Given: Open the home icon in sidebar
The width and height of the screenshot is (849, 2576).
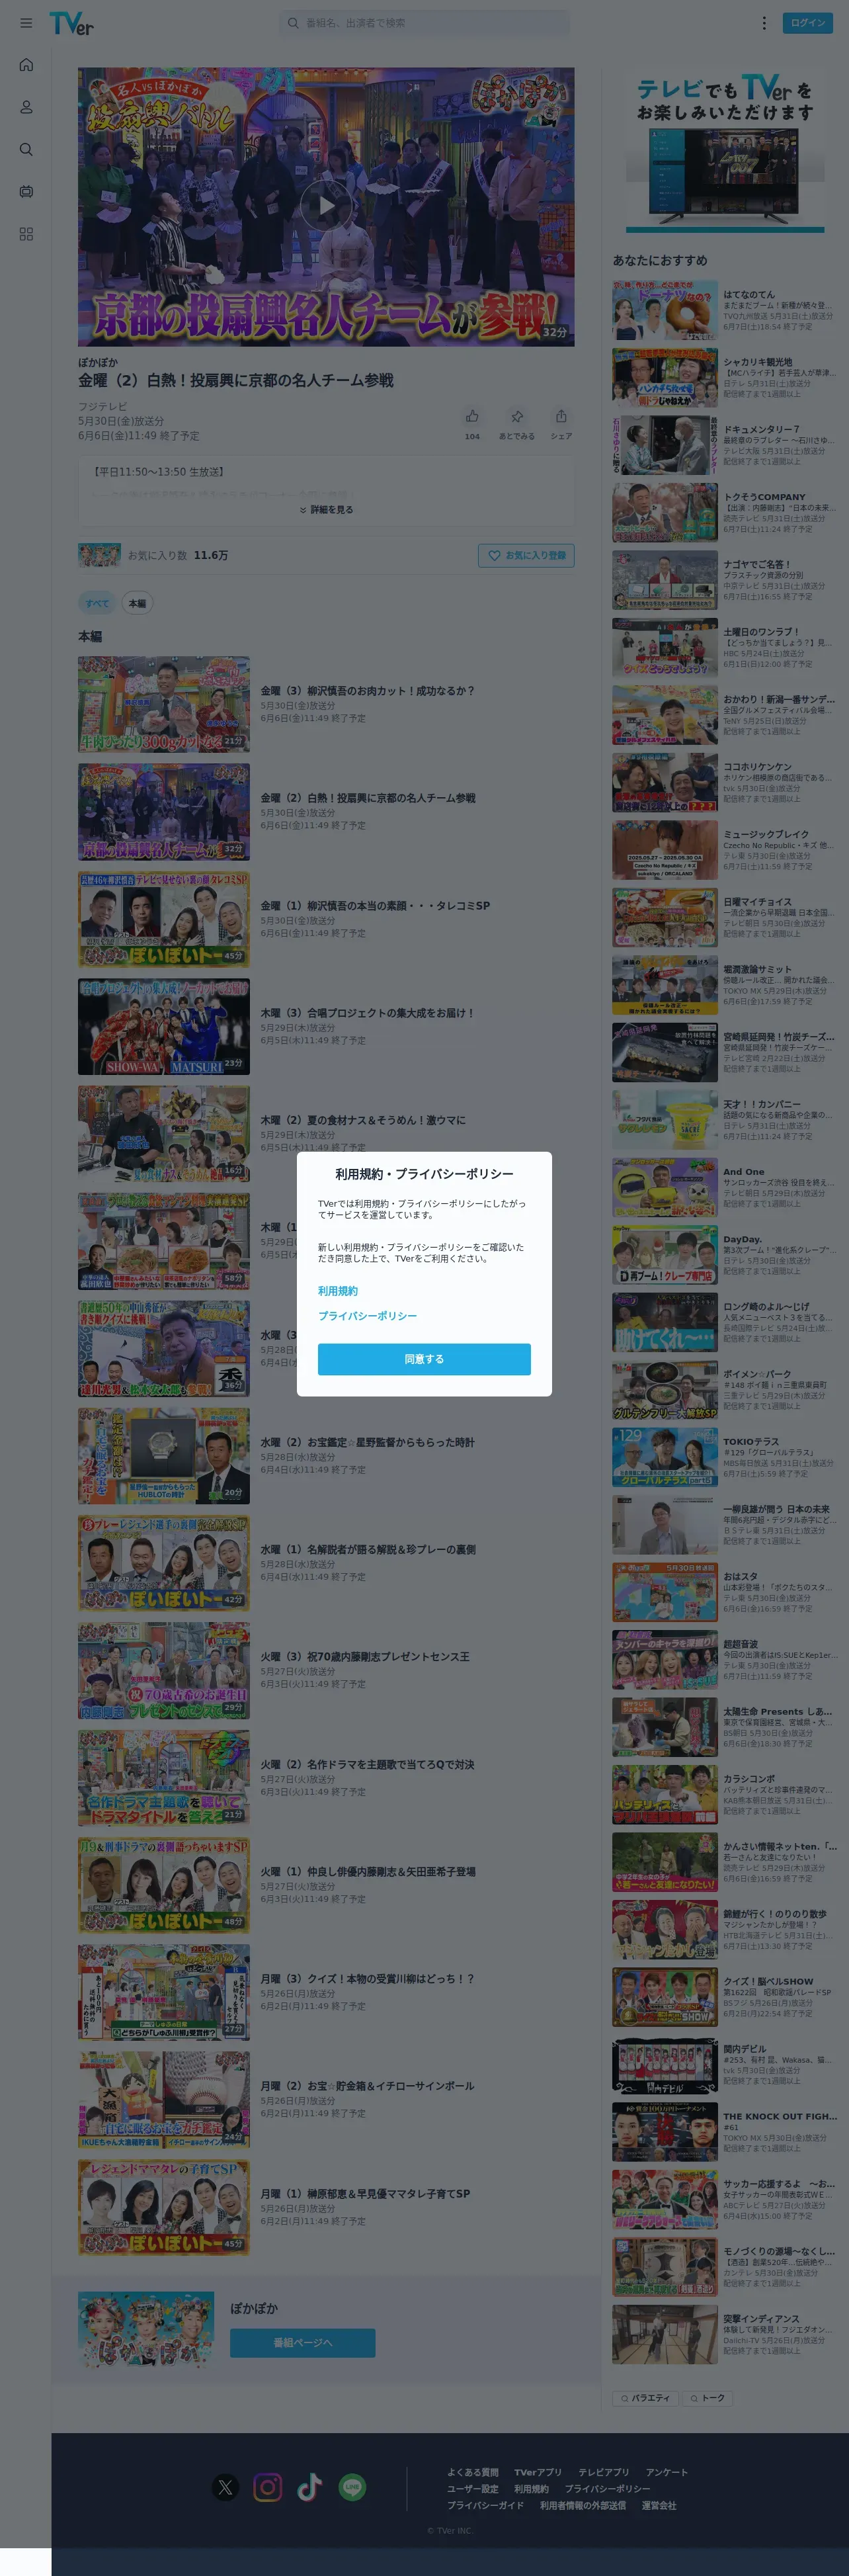Looking at the screenshot, I should pyautogui.click(x=26, y=65).
